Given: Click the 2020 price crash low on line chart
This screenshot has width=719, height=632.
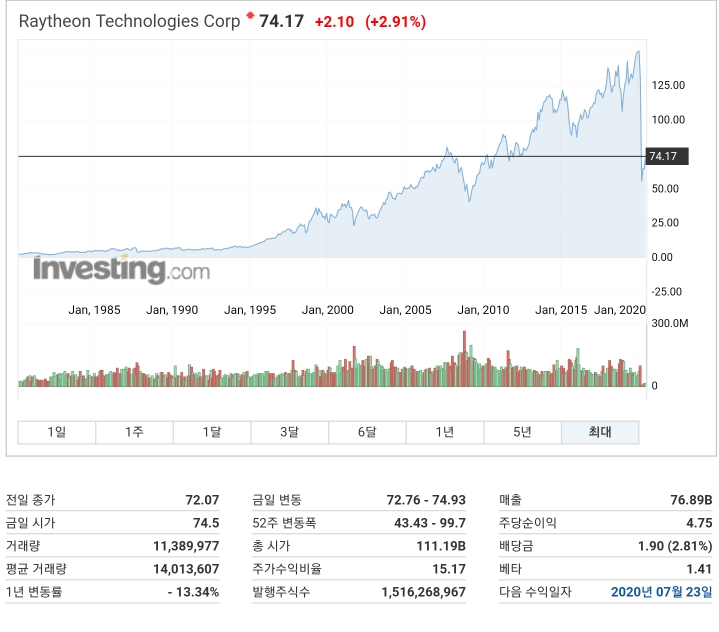Looking at the screenshot, I should coord(642,181).
